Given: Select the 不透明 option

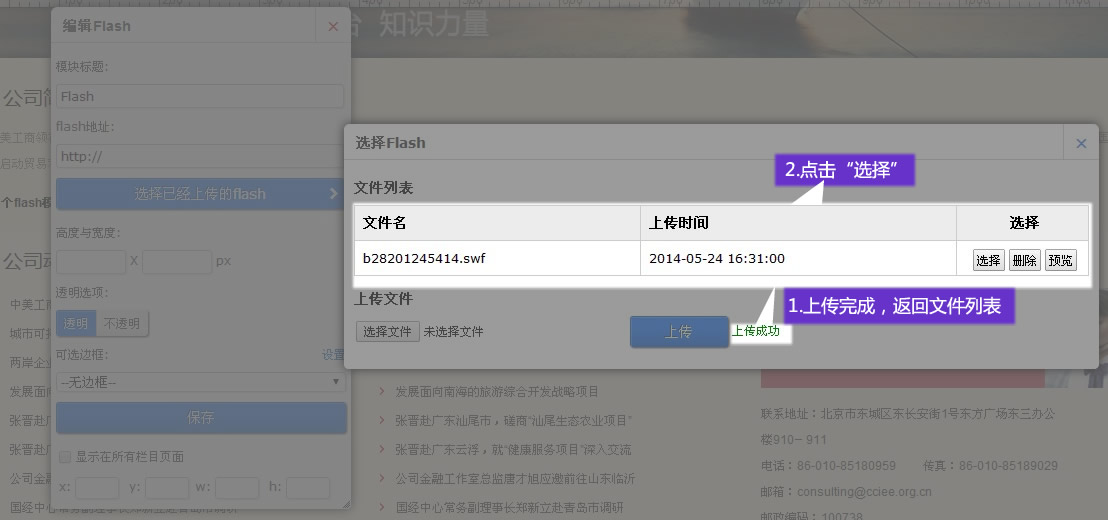Looking at the screenshot, I should click(122, 323).
